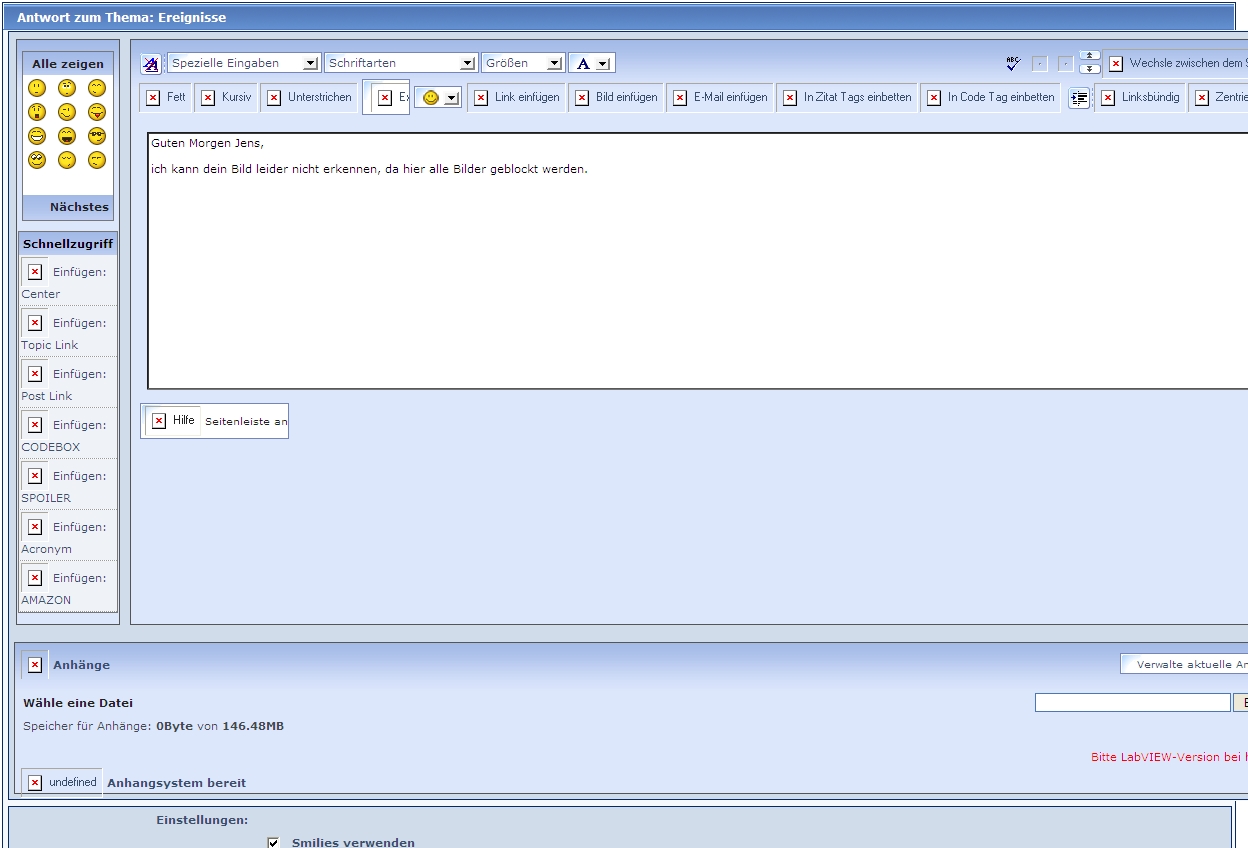The image size is (1248, 848).
Task: Click the remove formatting icon
Action: coord(151,63)
